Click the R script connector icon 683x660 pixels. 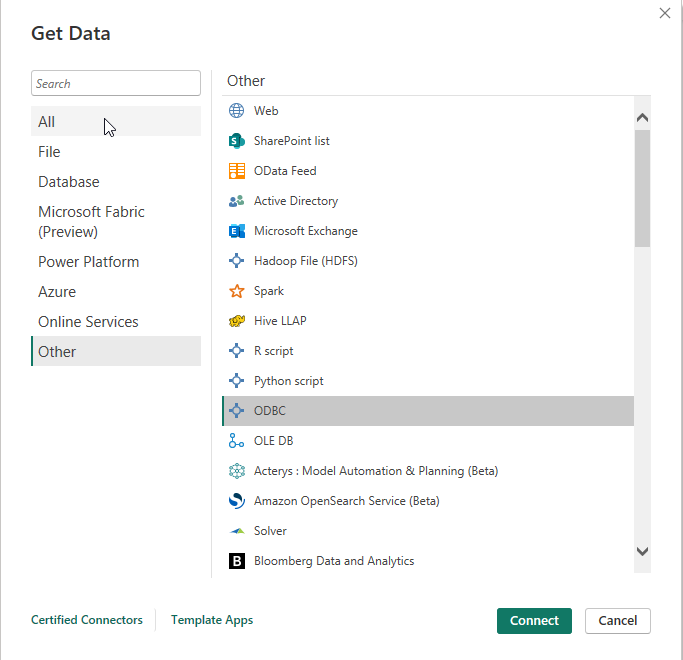(237, 351)
